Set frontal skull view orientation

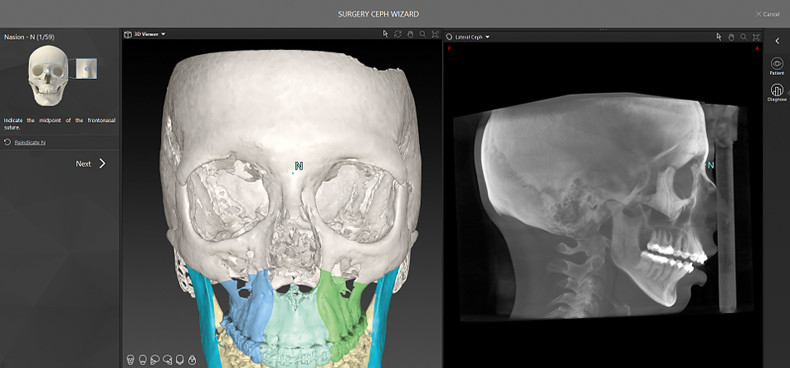[x=130, y=360]
